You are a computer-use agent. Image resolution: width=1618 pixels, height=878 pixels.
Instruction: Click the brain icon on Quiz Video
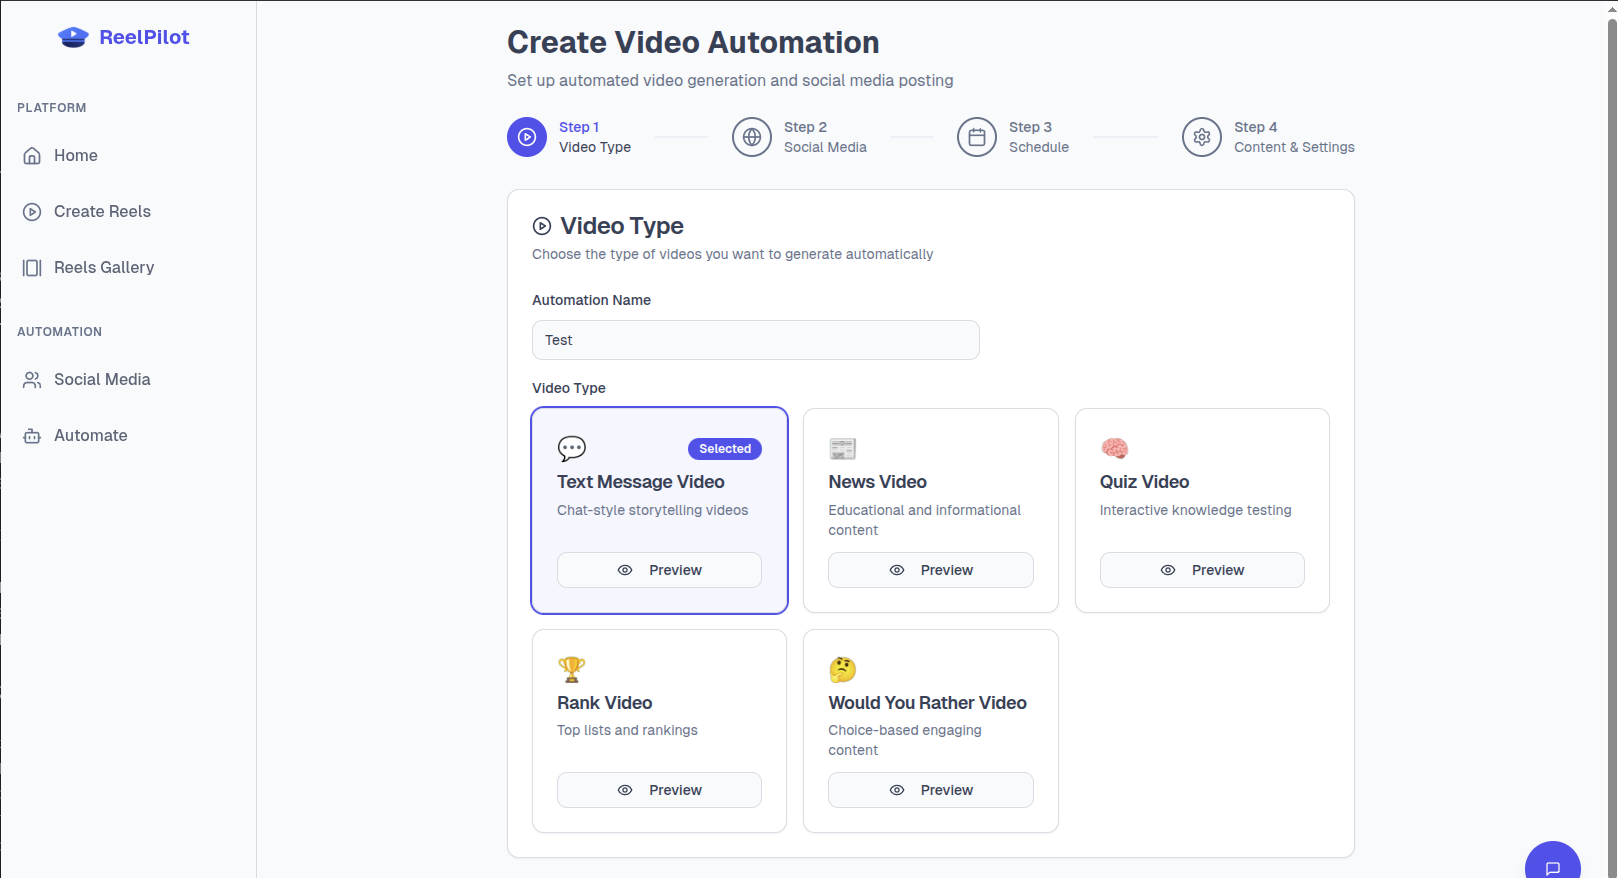point(1114,448)
